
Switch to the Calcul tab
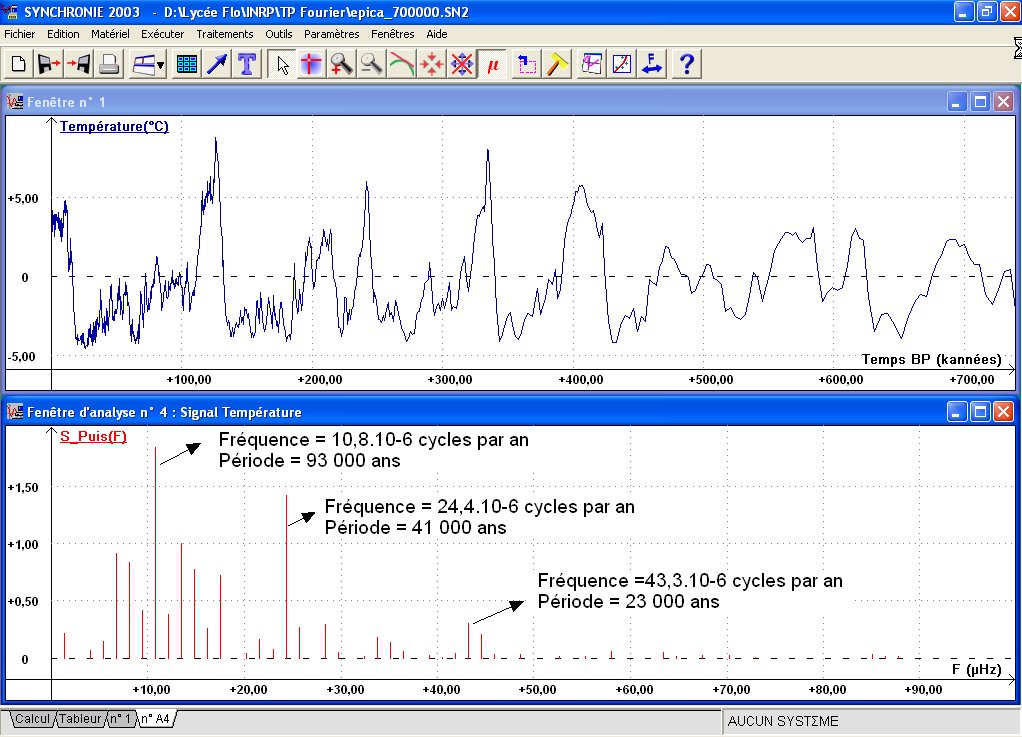[32, 718]
